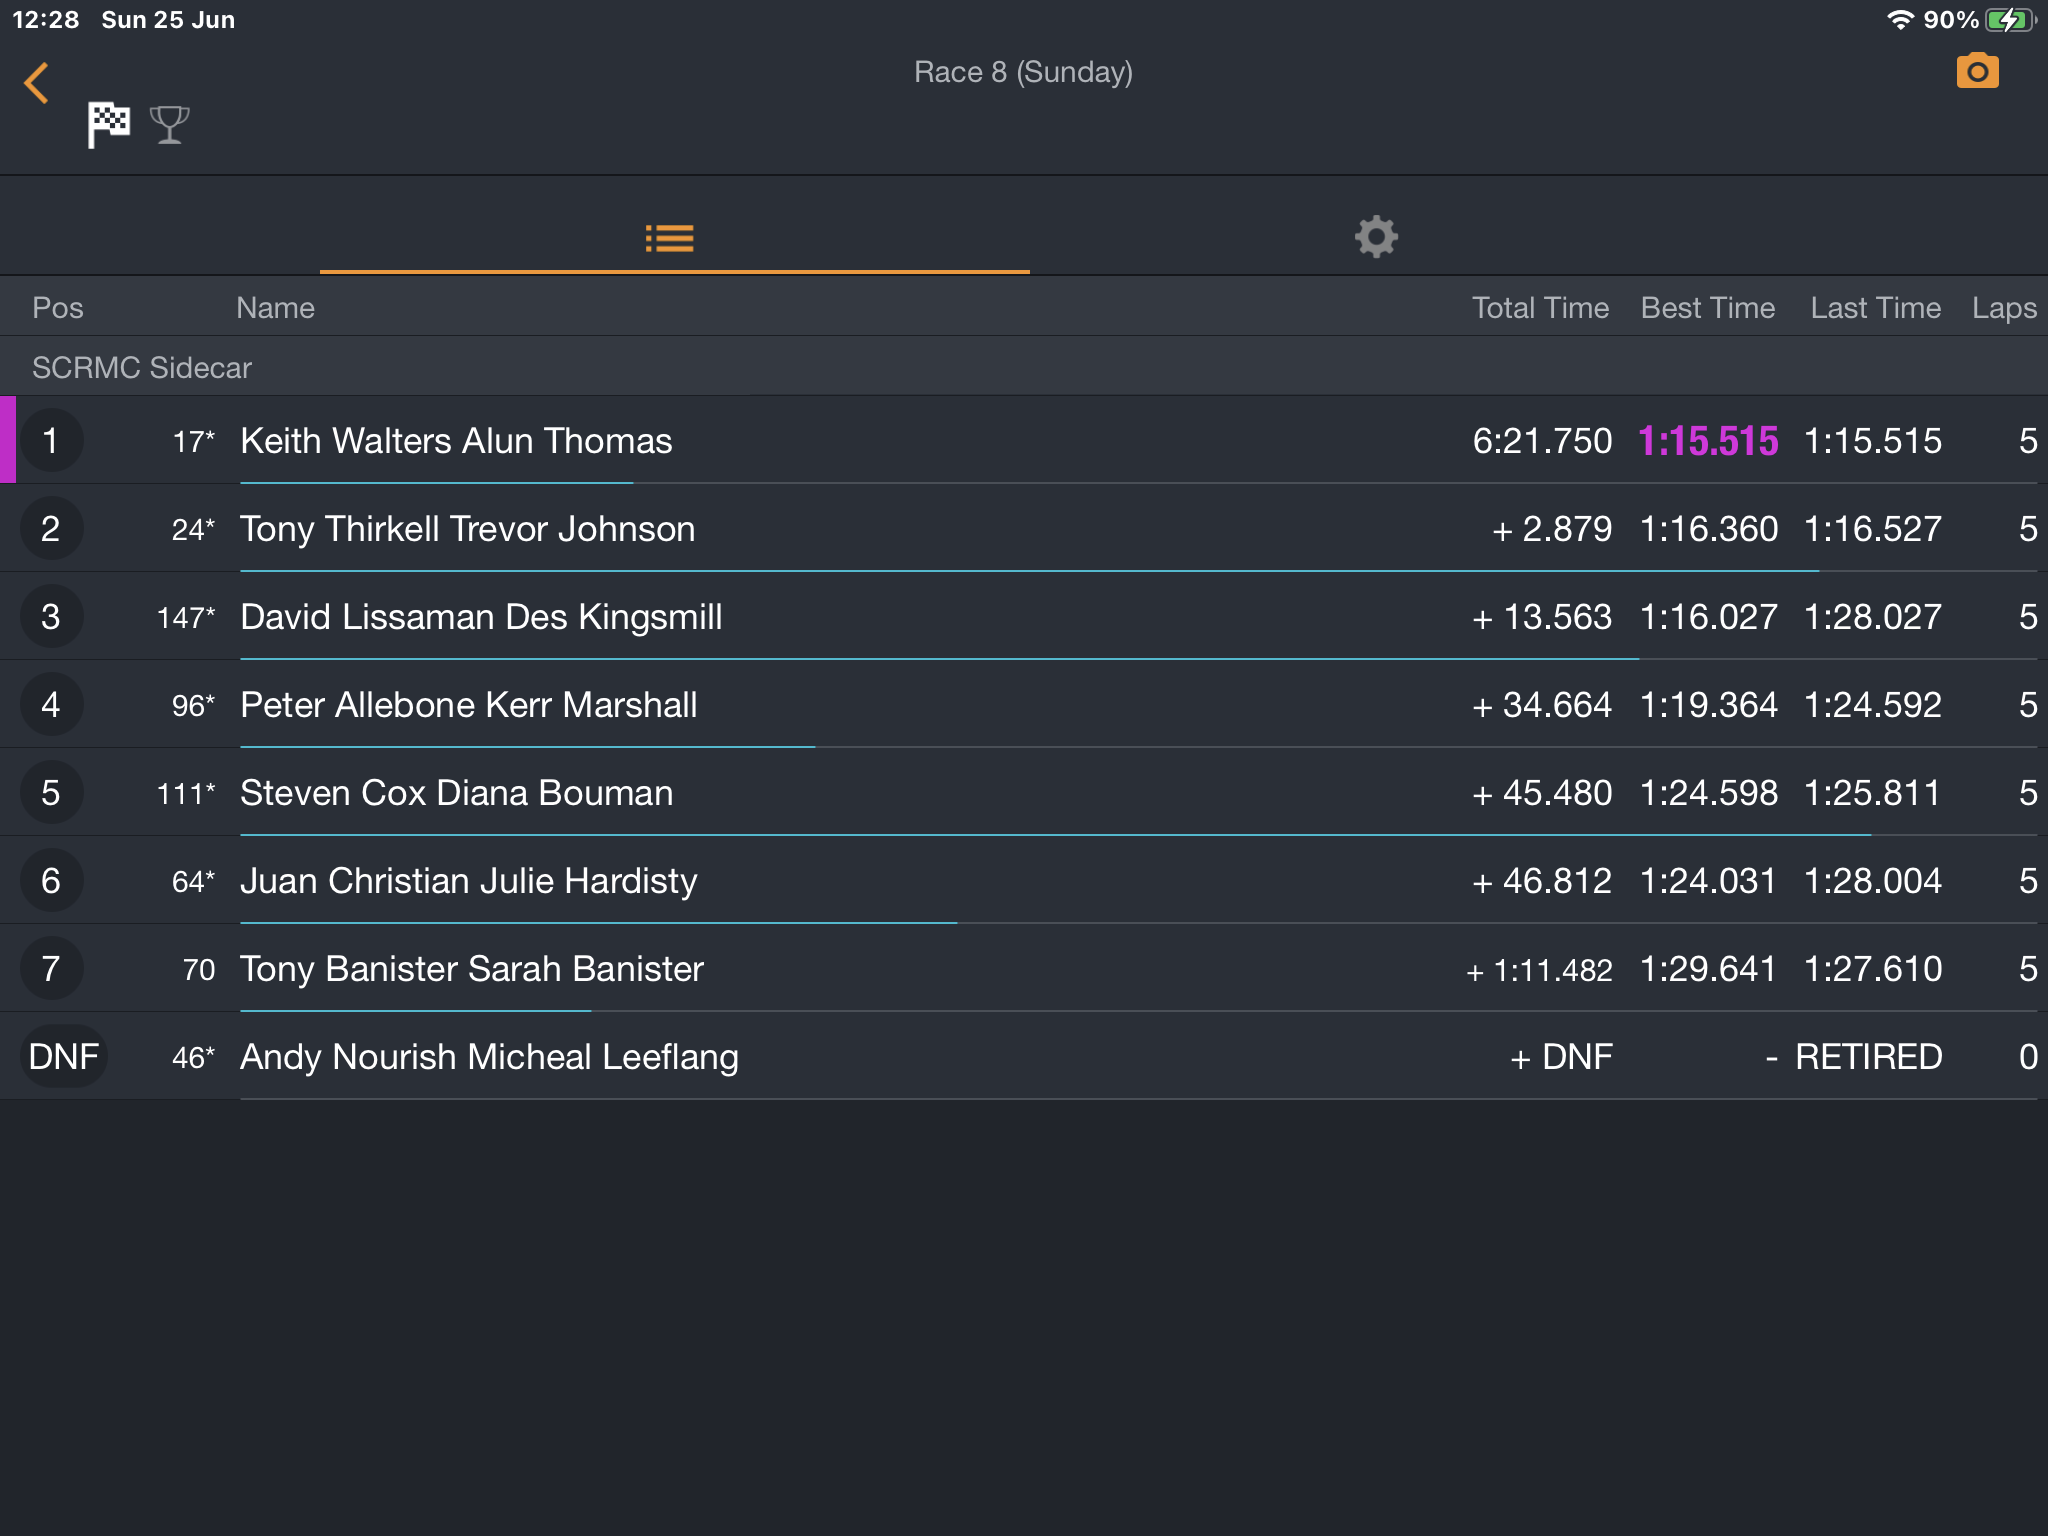Tap position 1 badge
Image resolution: width=2048 pixels, height=1536 pixels.
(x=51, y=441)
